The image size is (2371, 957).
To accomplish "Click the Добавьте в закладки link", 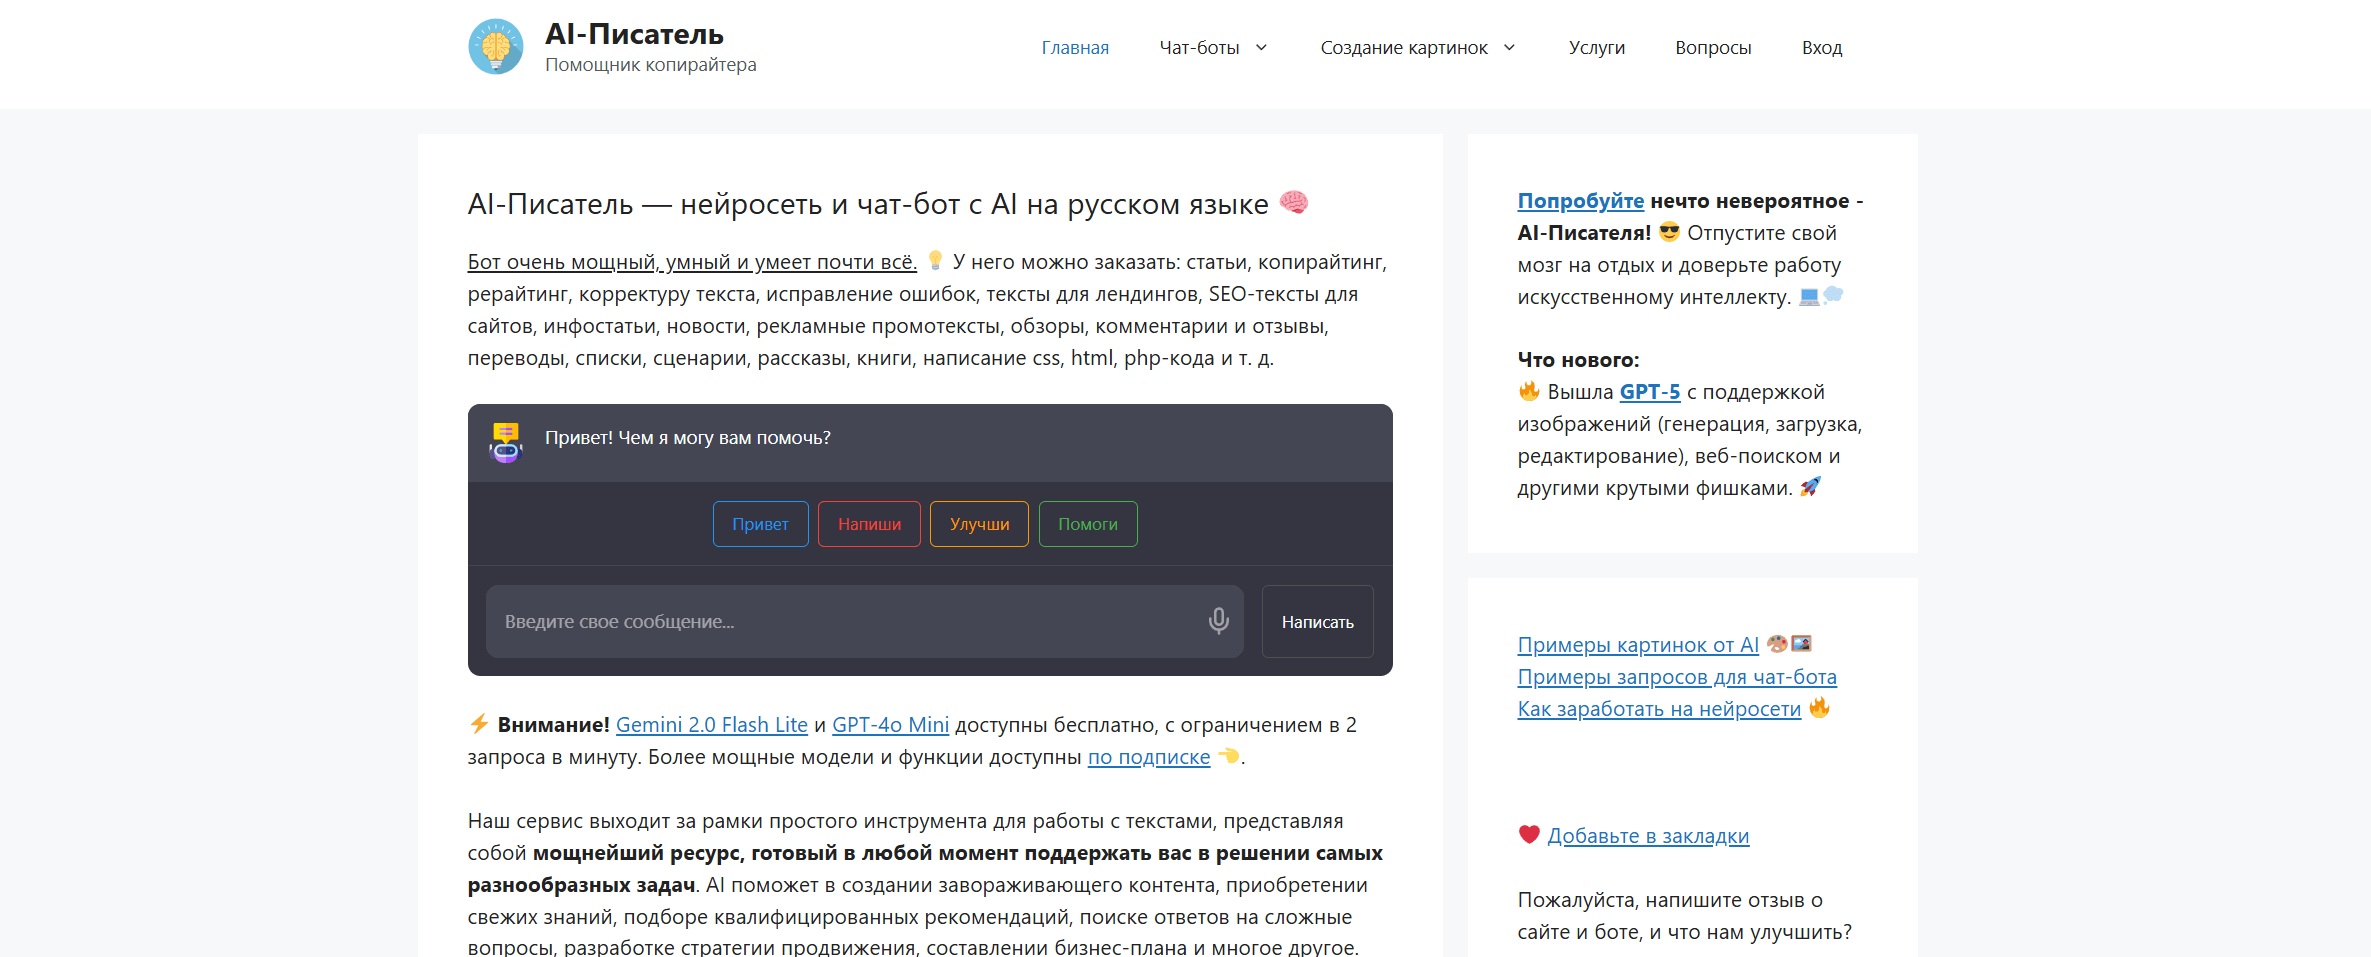I will tap(1648, 836).
